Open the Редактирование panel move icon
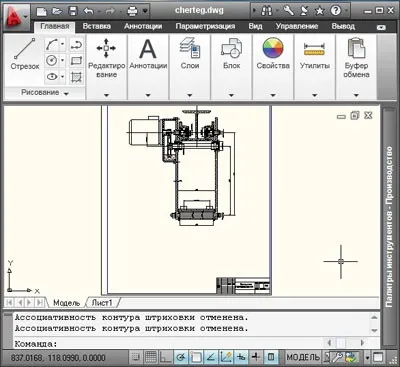This screenshot has width=400, height=367. pyautogui.click(x=106, y=48)
